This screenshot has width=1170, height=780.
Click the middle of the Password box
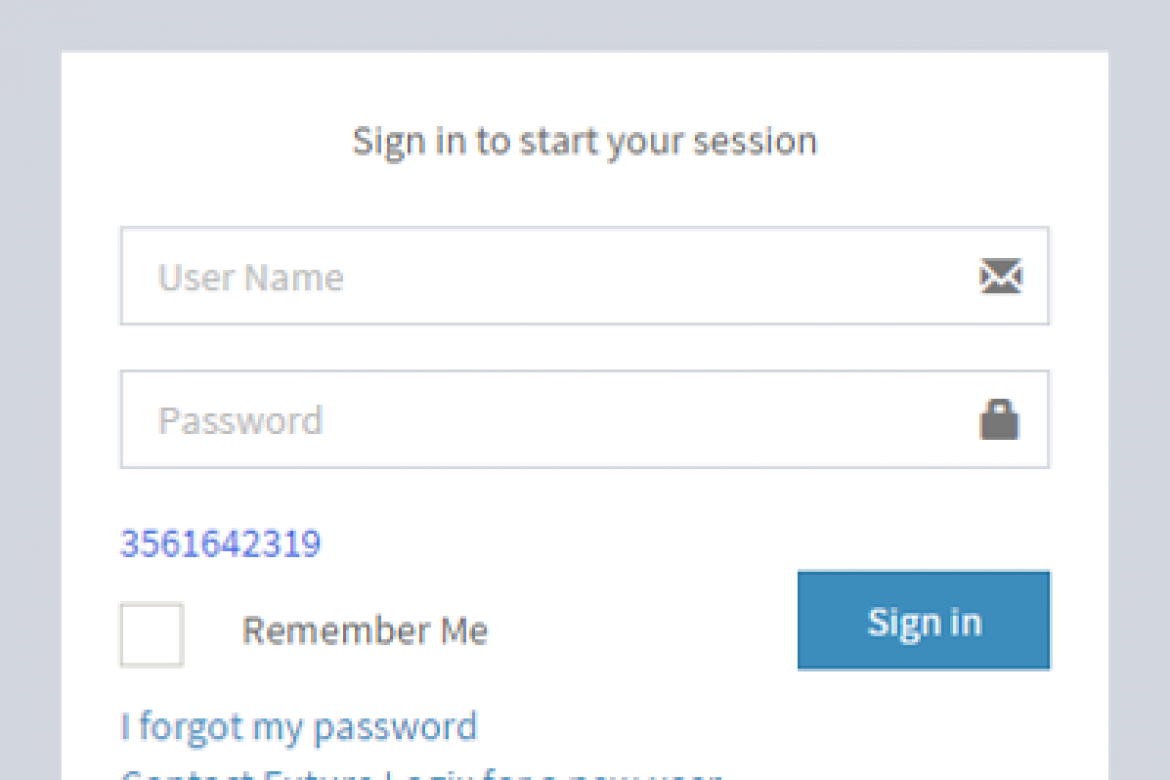point(585,420)
